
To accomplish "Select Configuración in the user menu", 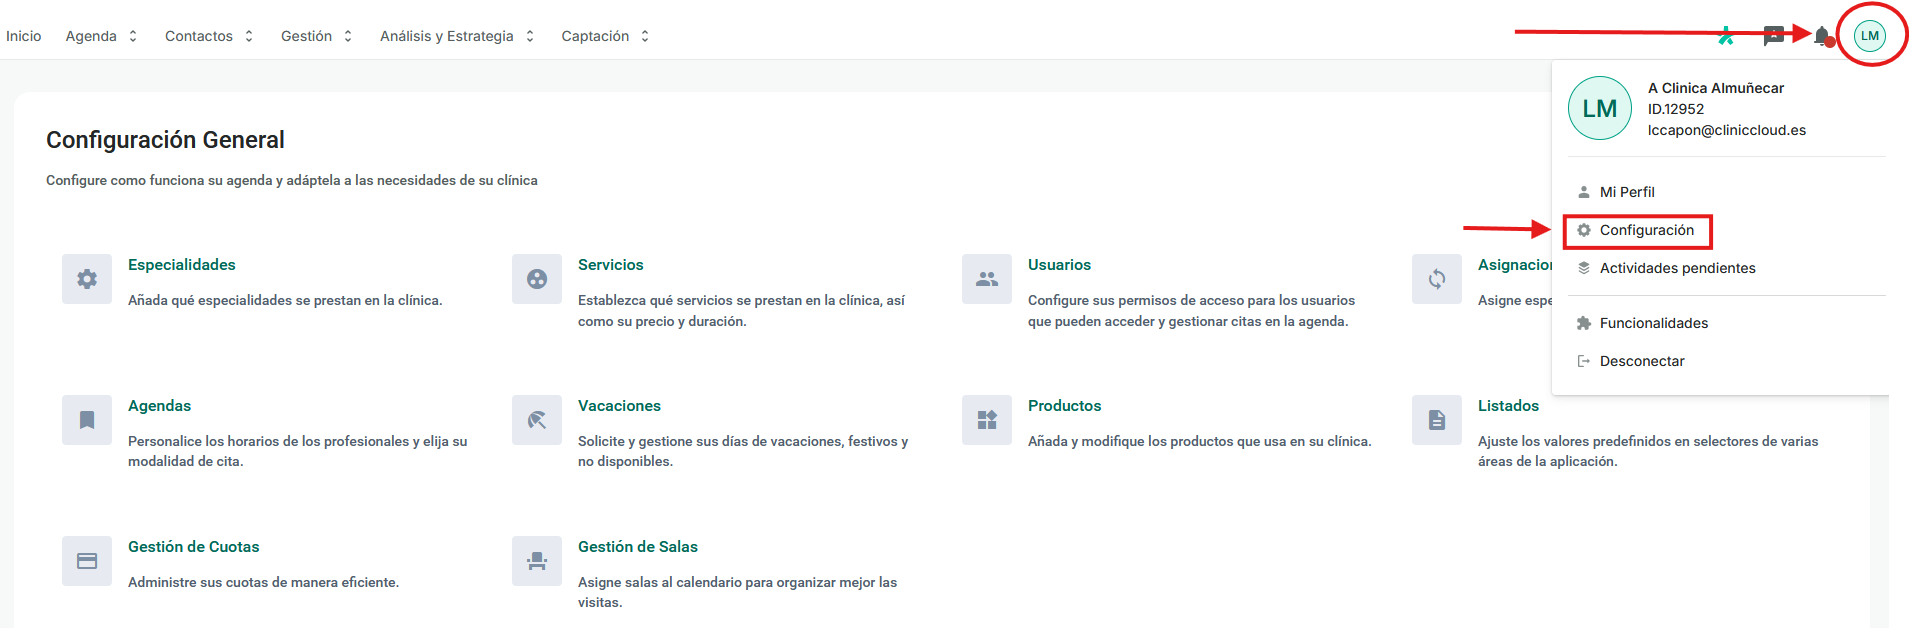I will click(x=1646, y=230).
